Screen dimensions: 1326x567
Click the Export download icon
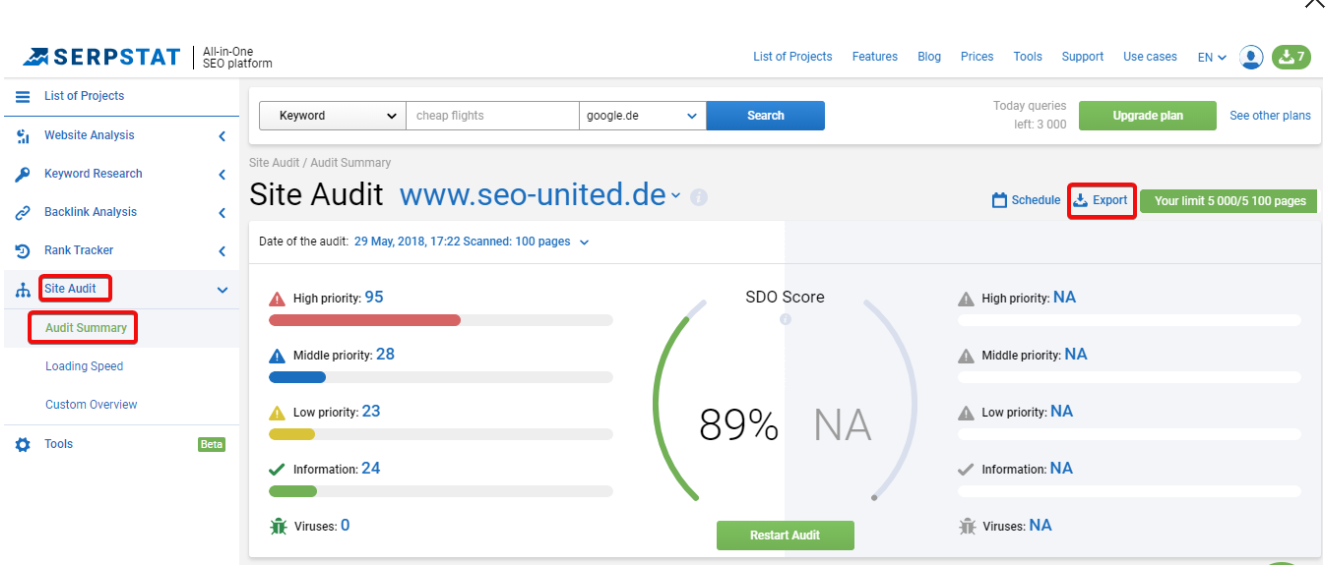tap(1080, 201)
